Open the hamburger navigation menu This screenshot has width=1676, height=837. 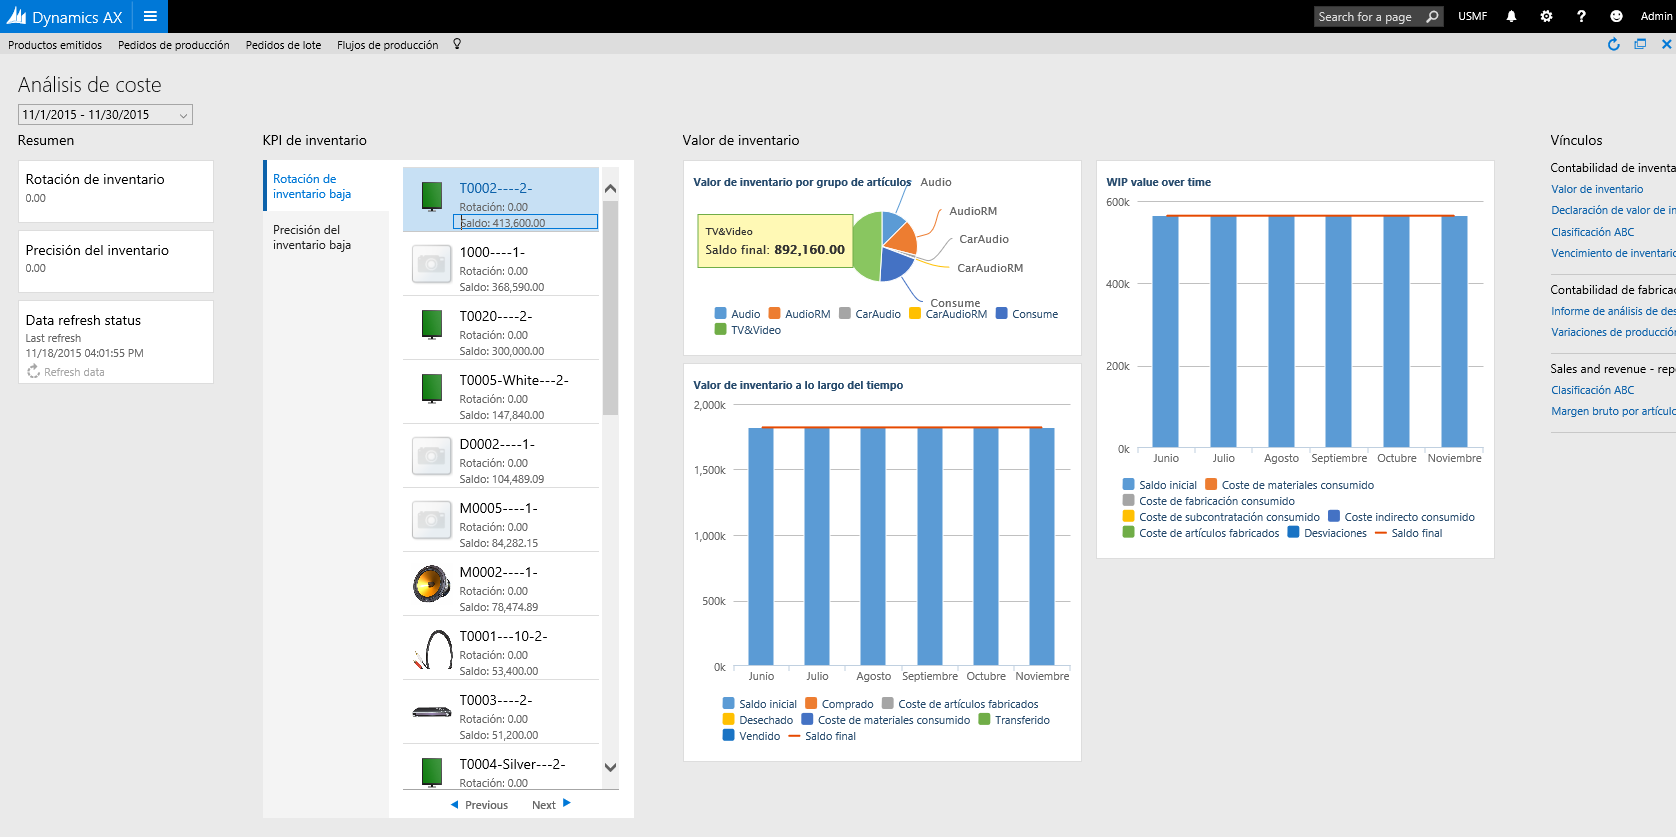pyautogui.click(x=150, y=16)
